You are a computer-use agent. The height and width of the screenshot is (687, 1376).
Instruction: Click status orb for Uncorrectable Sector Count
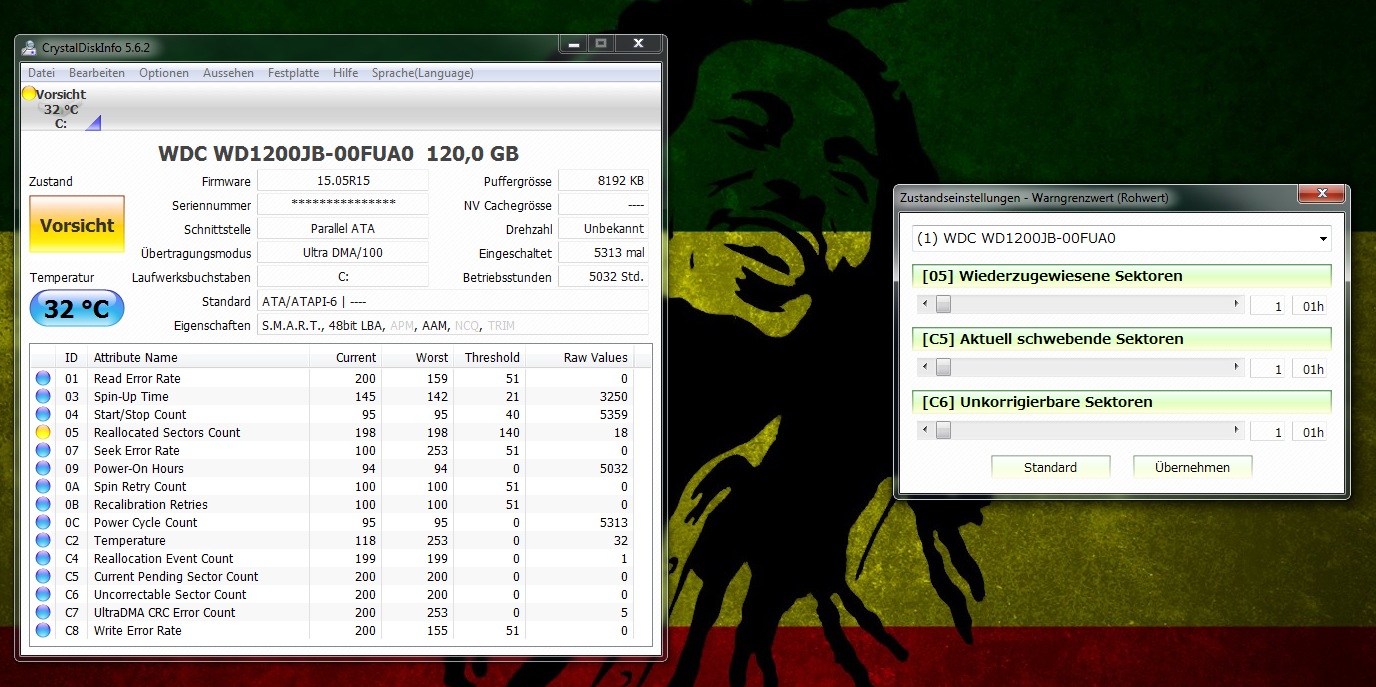[x=43, y=594]
